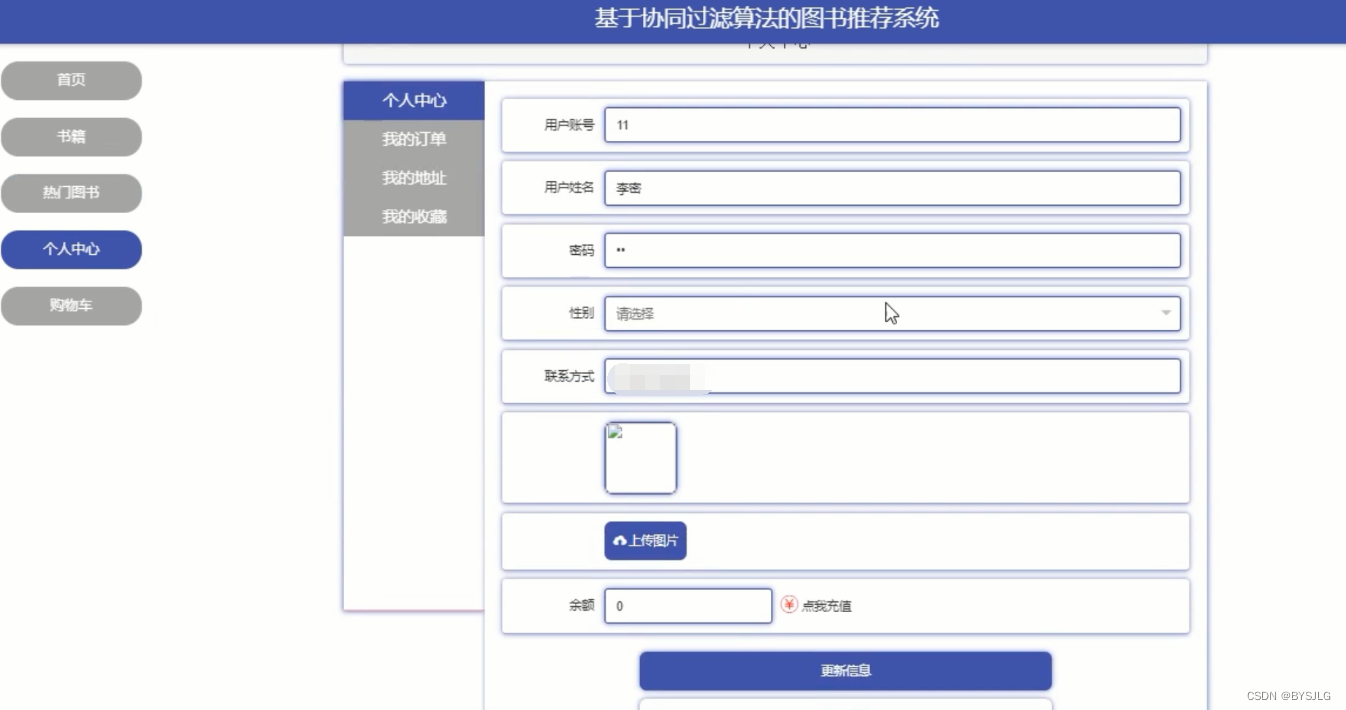Switch to 我的订单 tab
This screenshot has height=710, width=1346.
[x=413, y=139]
